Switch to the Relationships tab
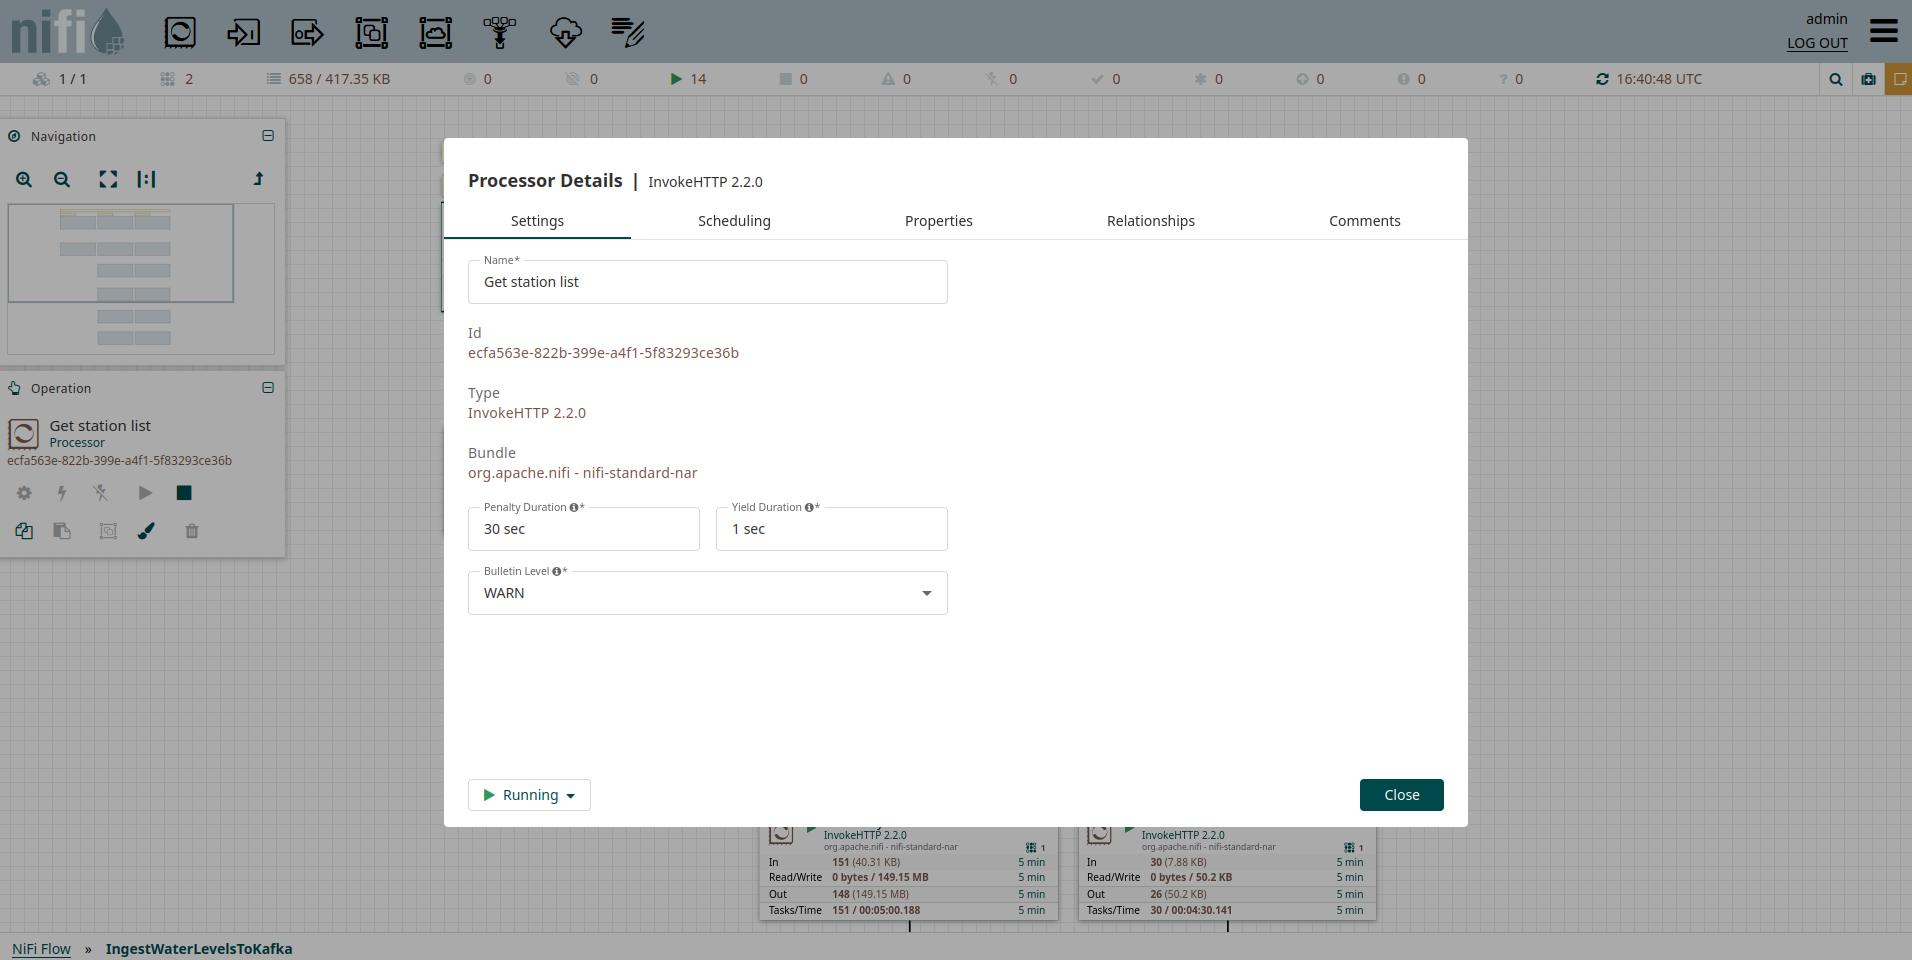 (x=1150, y=221)
